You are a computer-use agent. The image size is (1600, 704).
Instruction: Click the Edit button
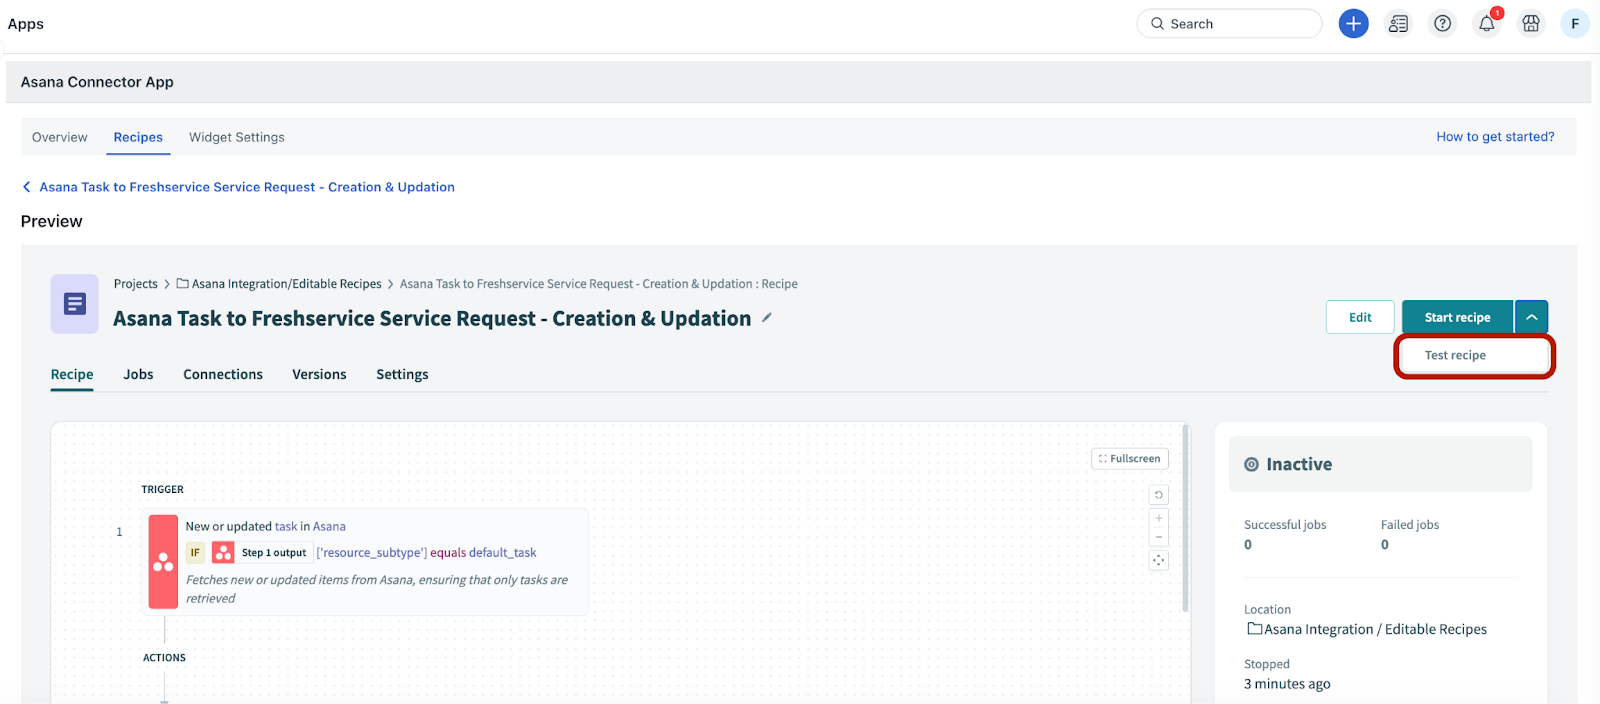point(1360,317)
